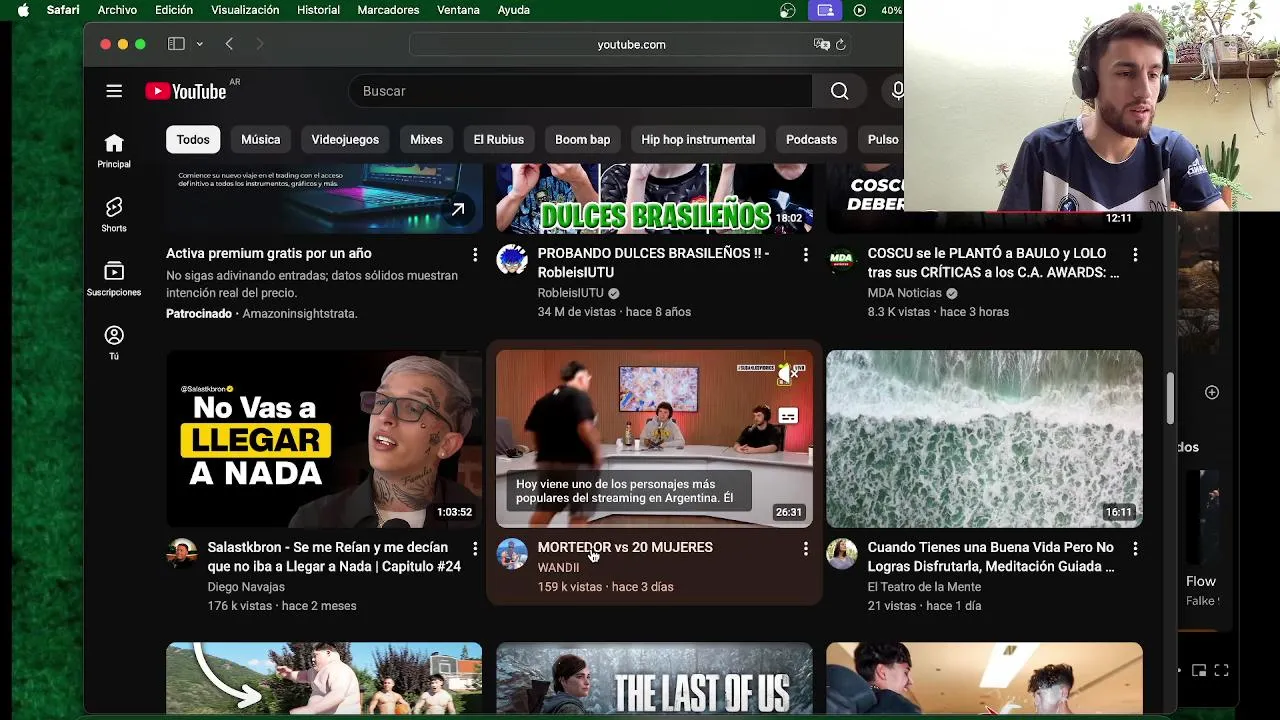Open WANDII channel avatar
1280x720 pixels.
pos(512,554)
